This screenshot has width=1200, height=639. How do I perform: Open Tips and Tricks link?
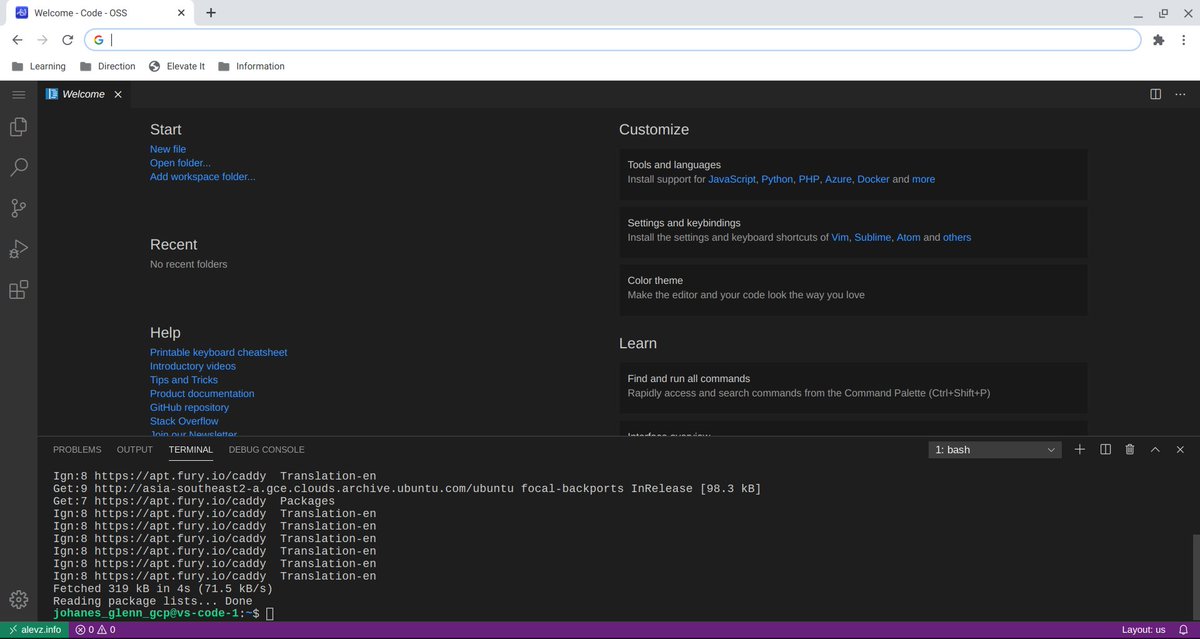(x=184, y=380)
